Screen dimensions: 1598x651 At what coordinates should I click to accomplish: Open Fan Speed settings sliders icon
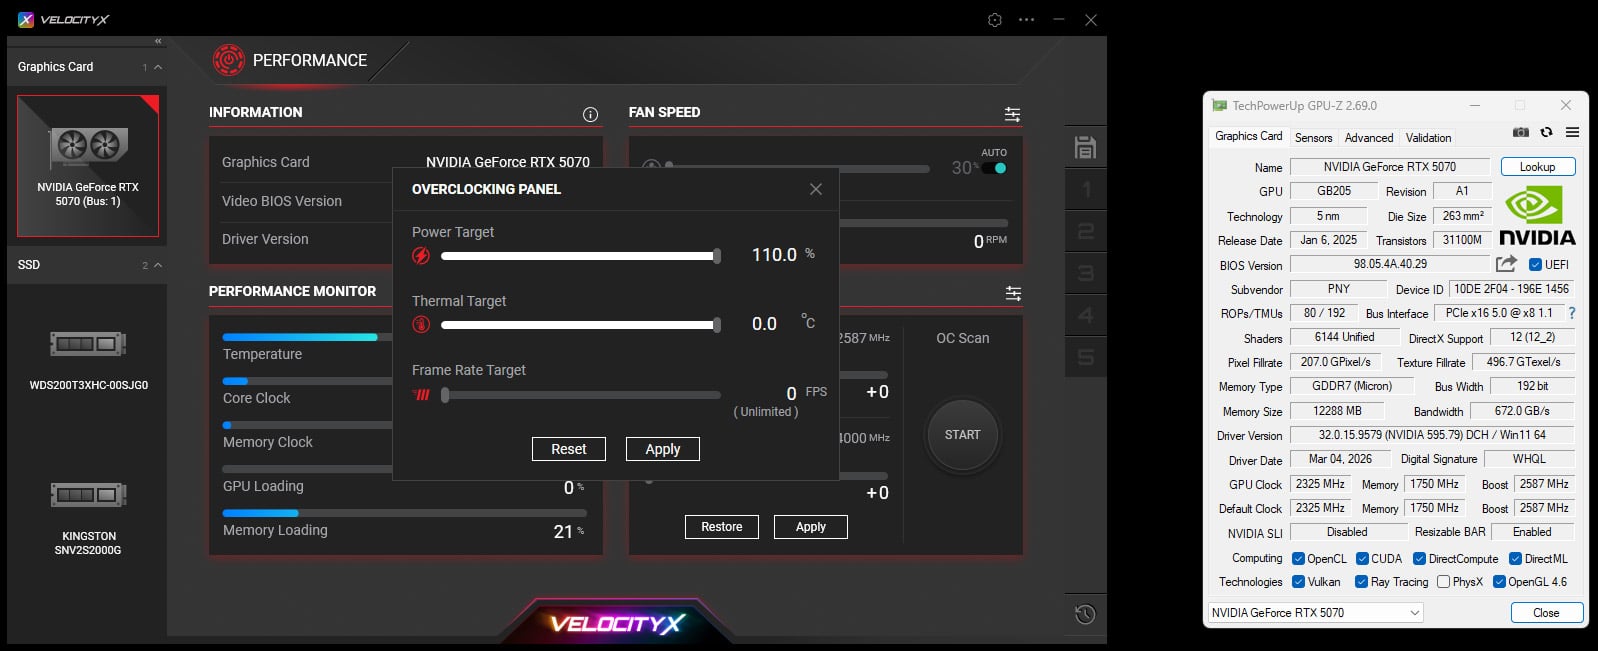pyautogui.click(x=1012, y=115)
